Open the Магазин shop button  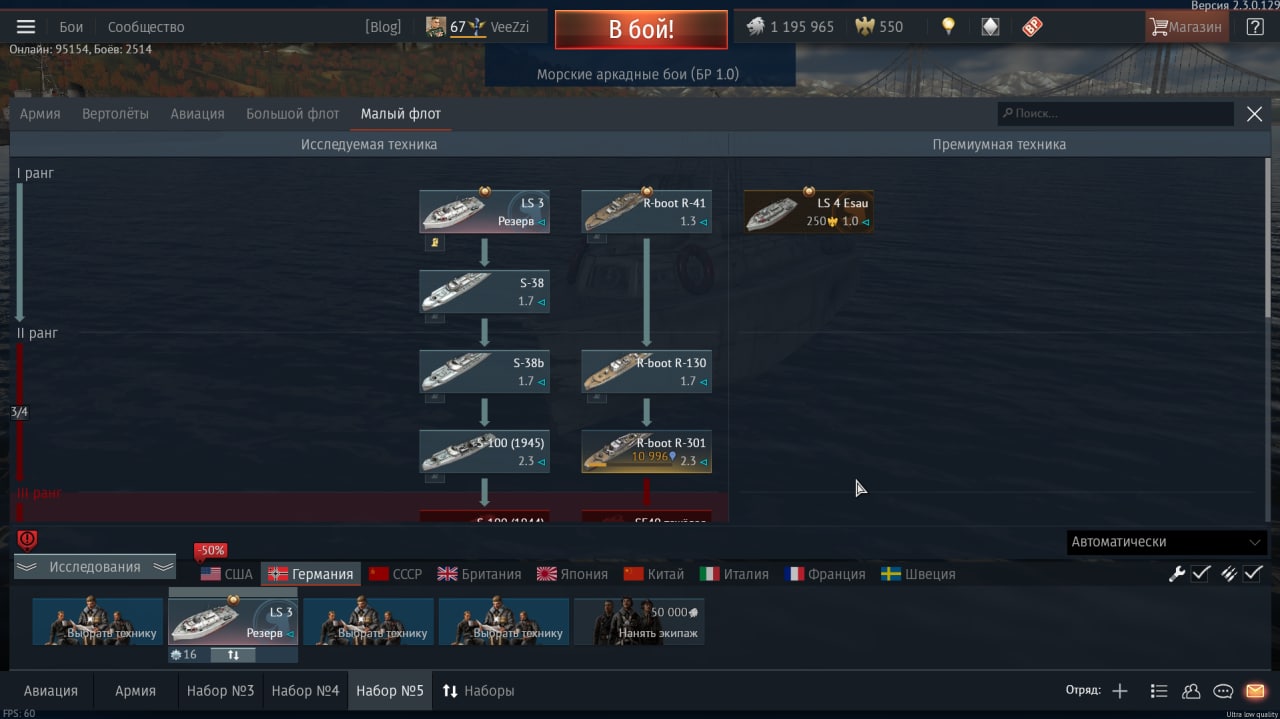(1186, 27)
